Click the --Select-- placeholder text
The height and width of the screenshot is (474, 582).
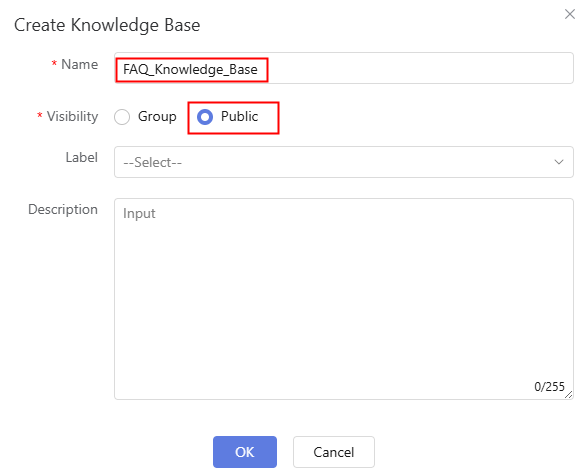point(153,163)
